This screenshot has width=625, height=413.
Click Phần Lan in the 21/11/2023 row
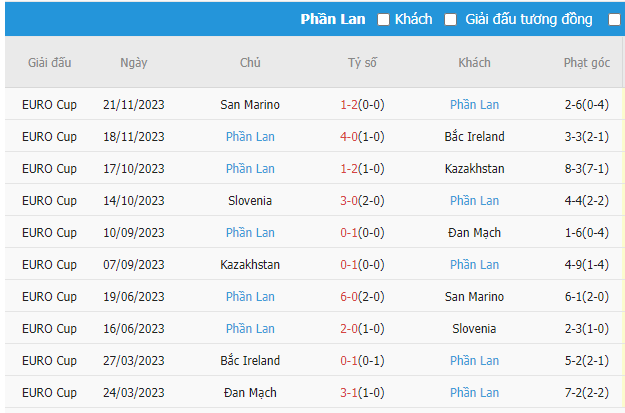[x=474, y=105]
